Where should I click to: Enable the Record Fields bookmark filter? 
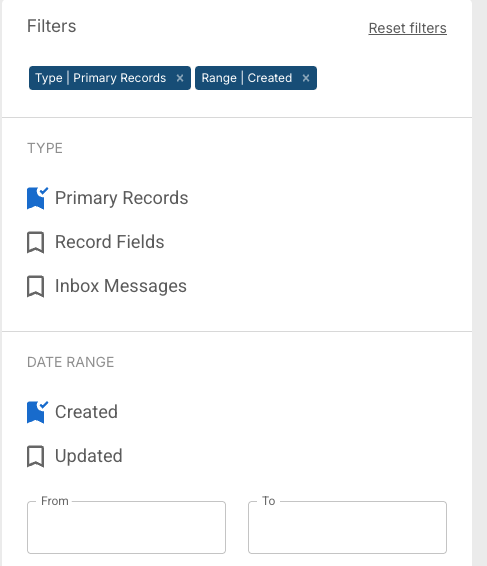coord(36,242)
